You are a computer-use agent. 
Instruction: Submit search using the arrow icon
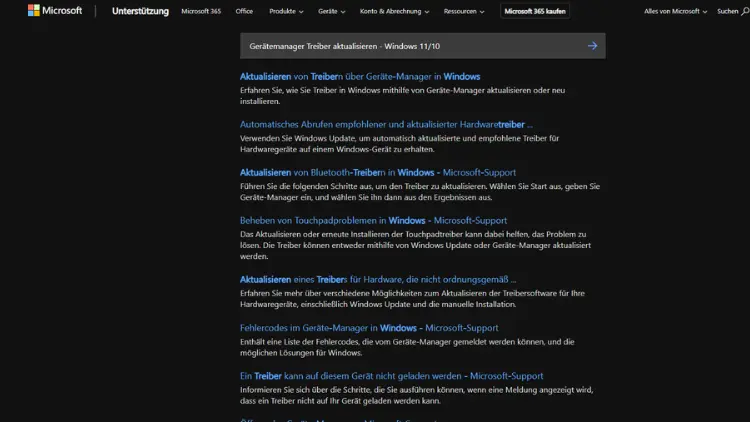[x=592, y=46]
